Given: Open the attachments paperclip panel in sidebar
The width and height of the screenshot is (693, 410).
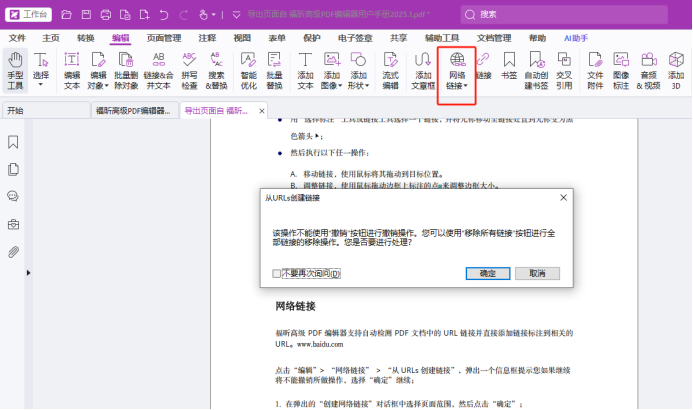Looking at the screenshot, I should [x=13, y=252].
